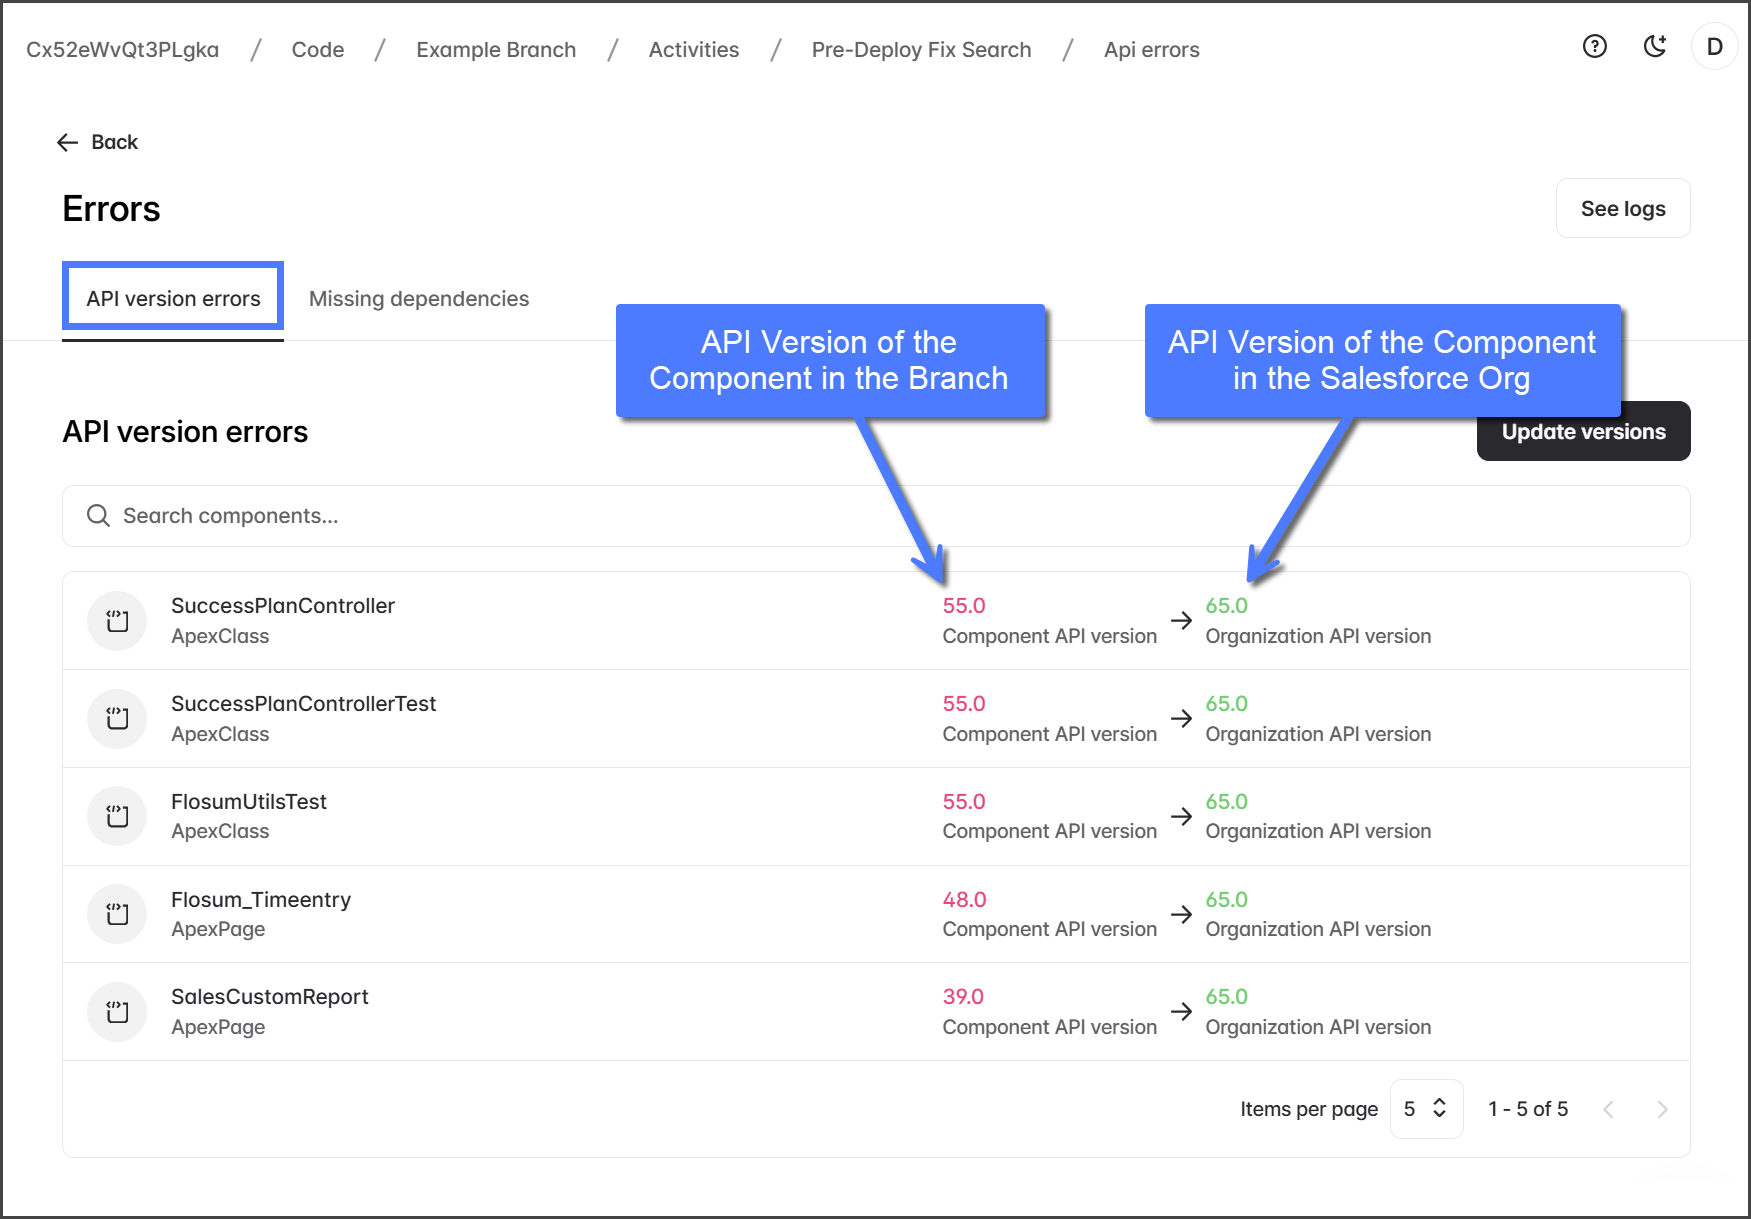Select the API version errors tab

point(173,299)
